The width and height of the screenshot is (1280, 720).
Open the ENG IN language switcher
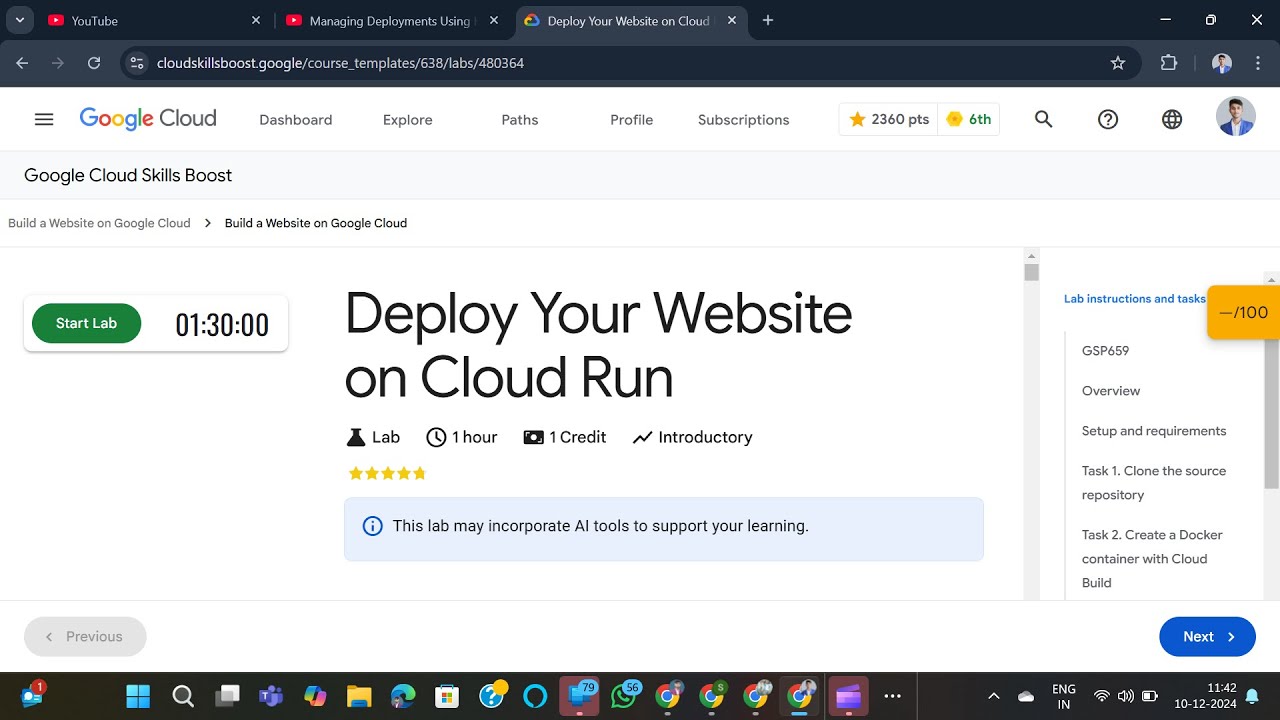coord(1064,696)
